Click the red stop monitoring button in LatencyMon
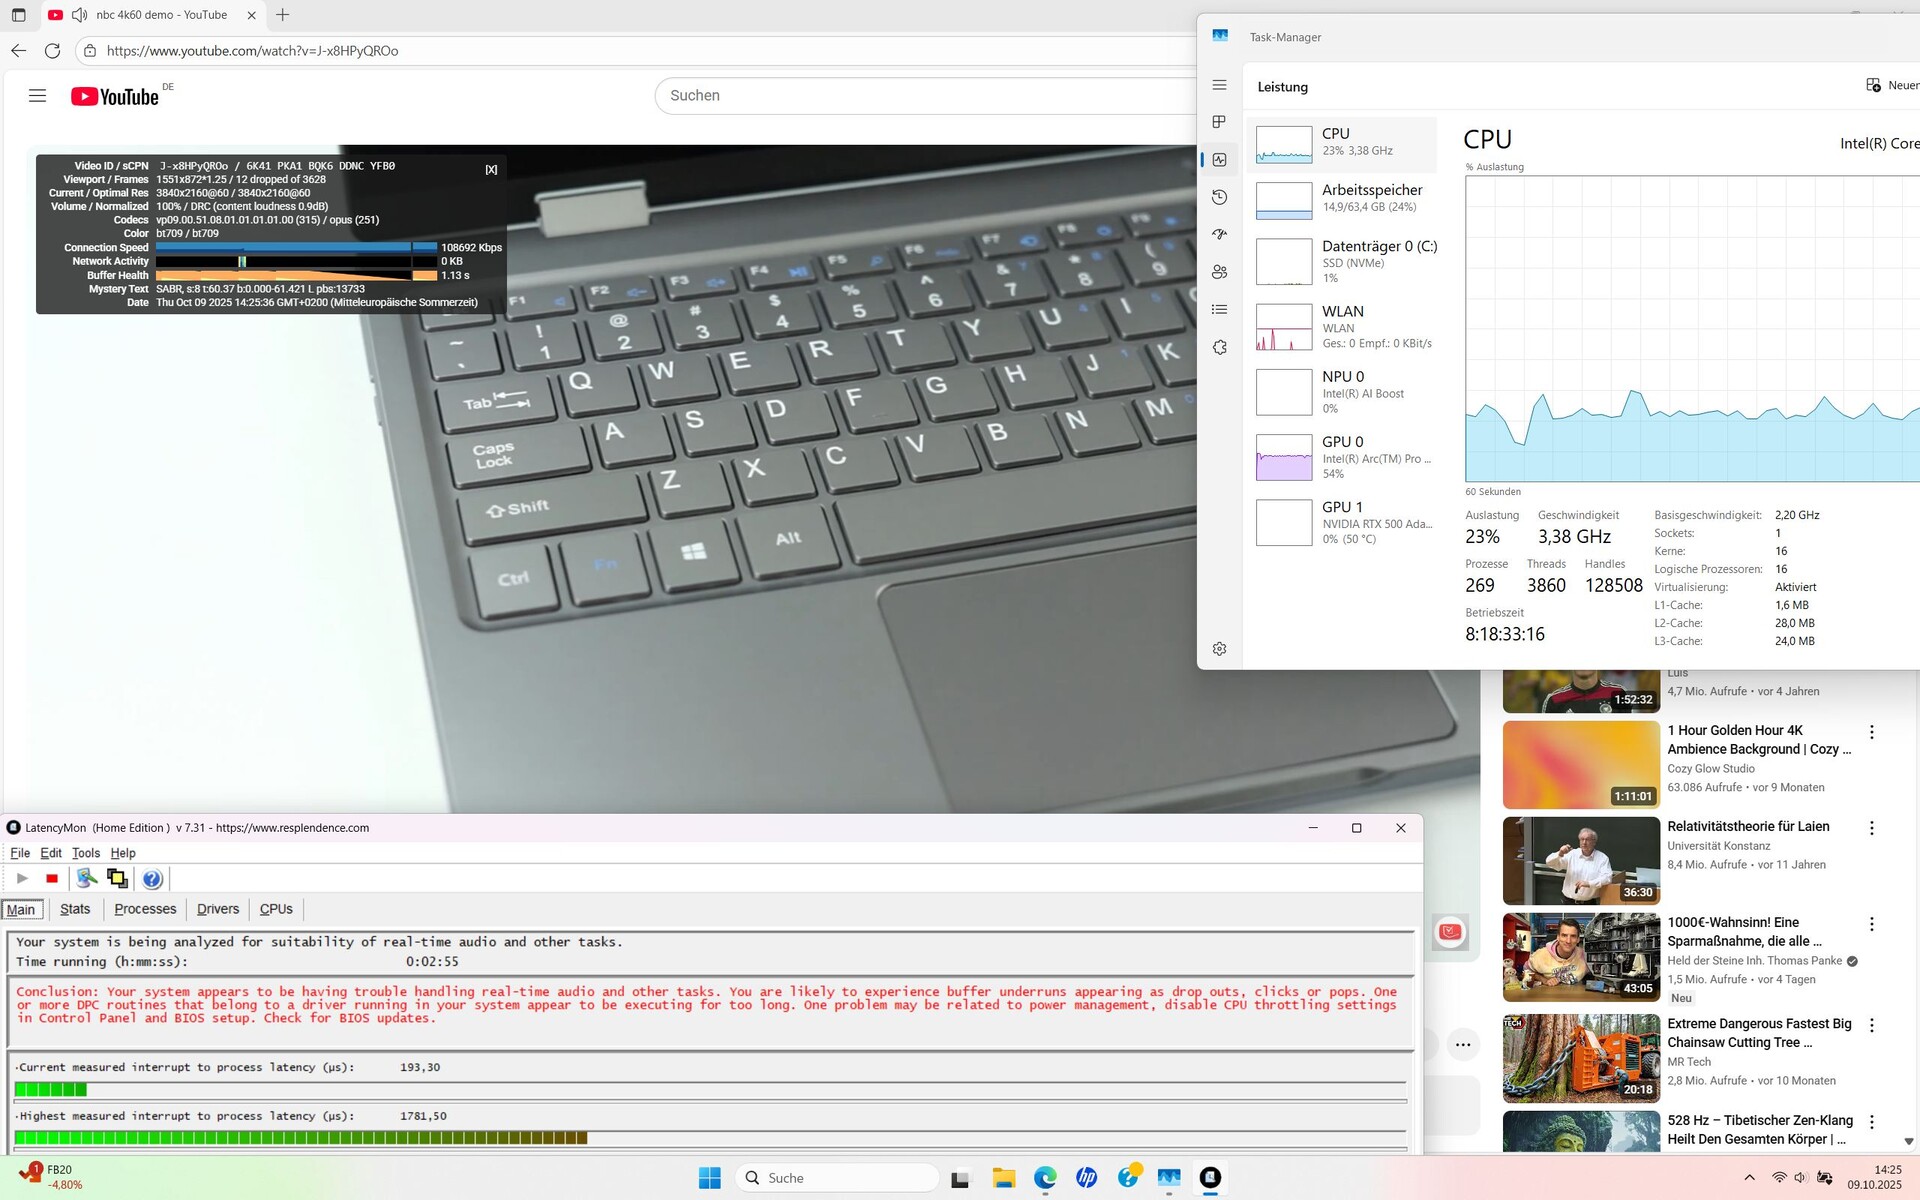 52,879
